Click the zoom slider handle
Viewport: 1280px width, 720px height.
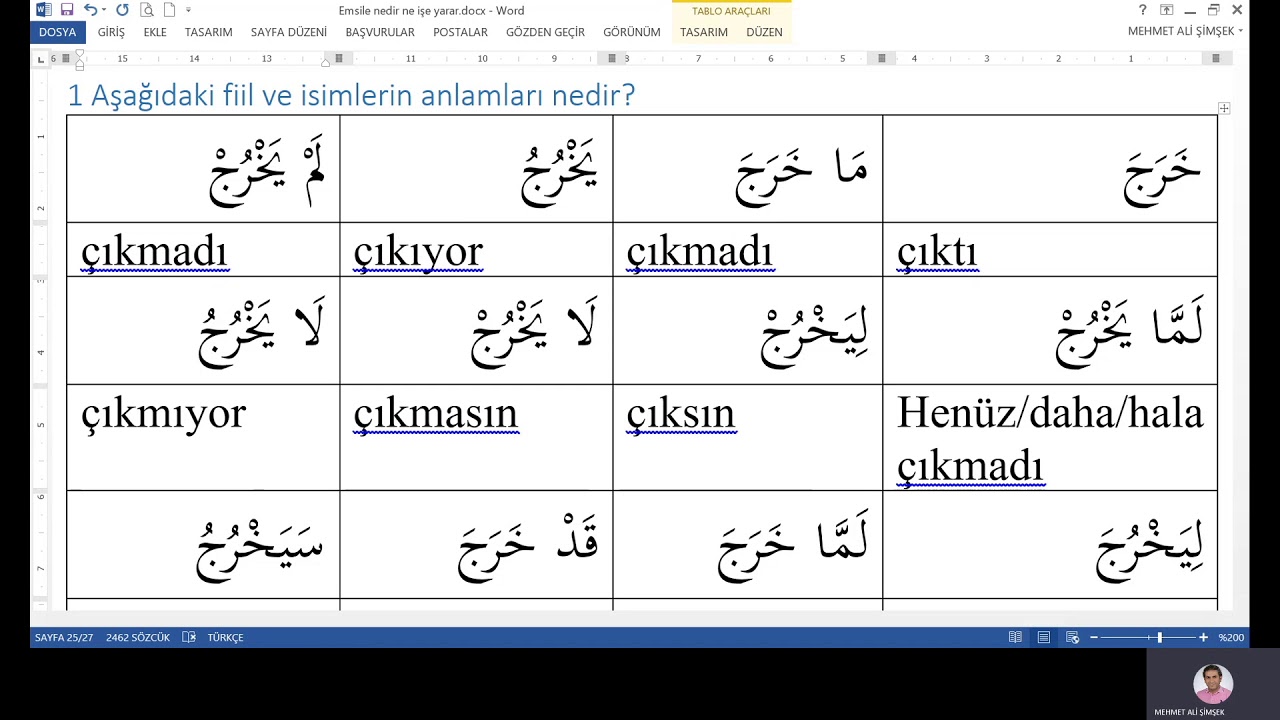[x=1160, y=637]
